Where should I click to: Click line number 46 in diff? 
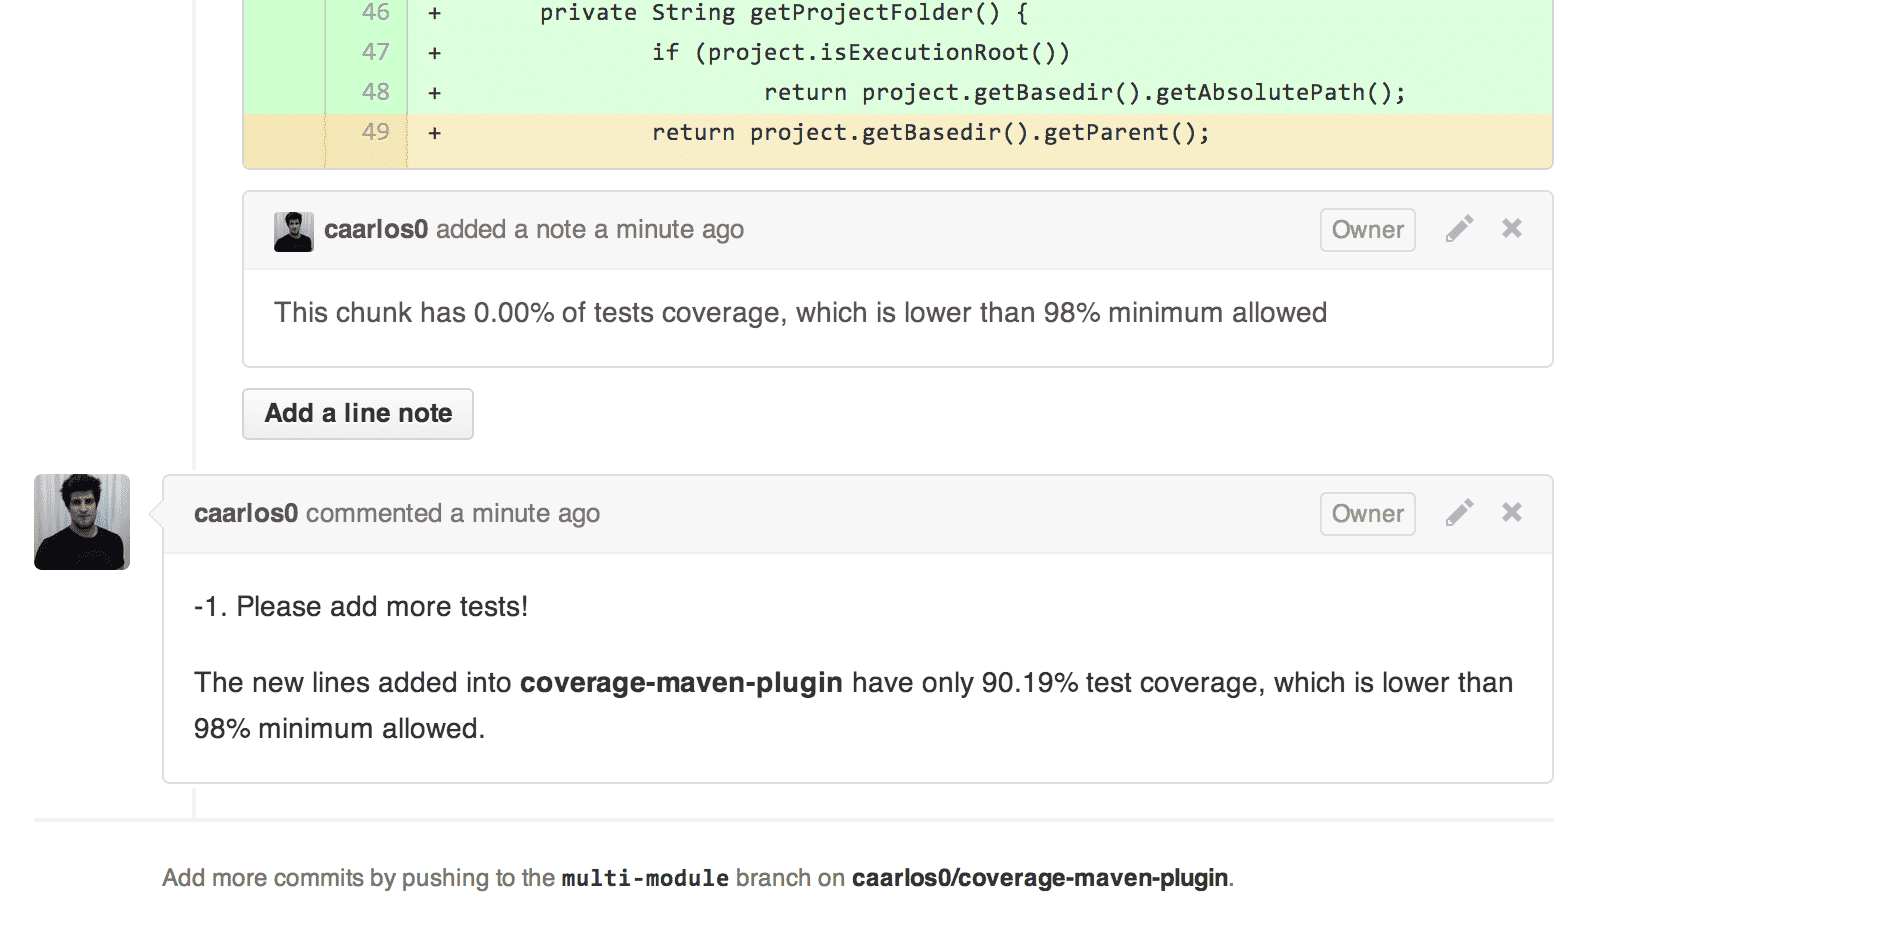click(x=376, y=13)
